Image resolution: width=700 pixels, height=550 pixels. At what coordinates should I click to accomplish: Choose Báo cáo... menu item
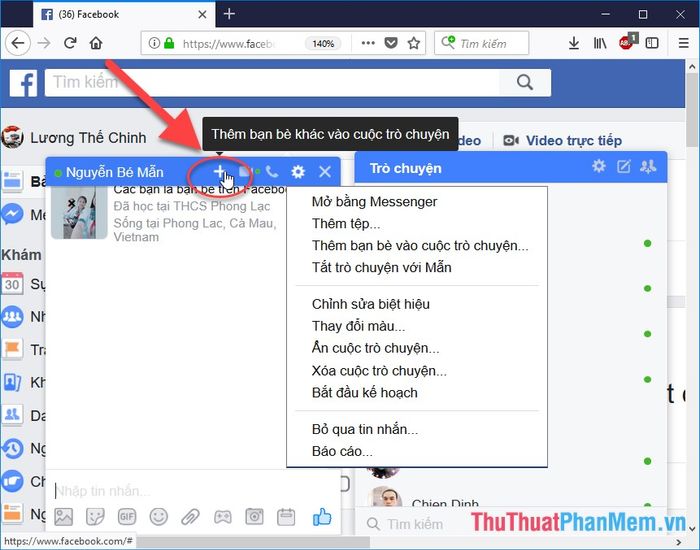[x=342, y=451]
